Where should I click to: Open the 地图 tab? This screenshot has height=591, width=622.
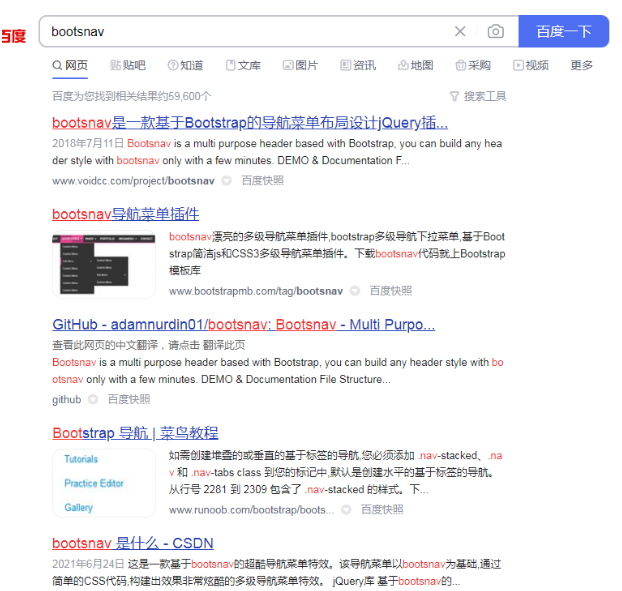coord(416,65)
